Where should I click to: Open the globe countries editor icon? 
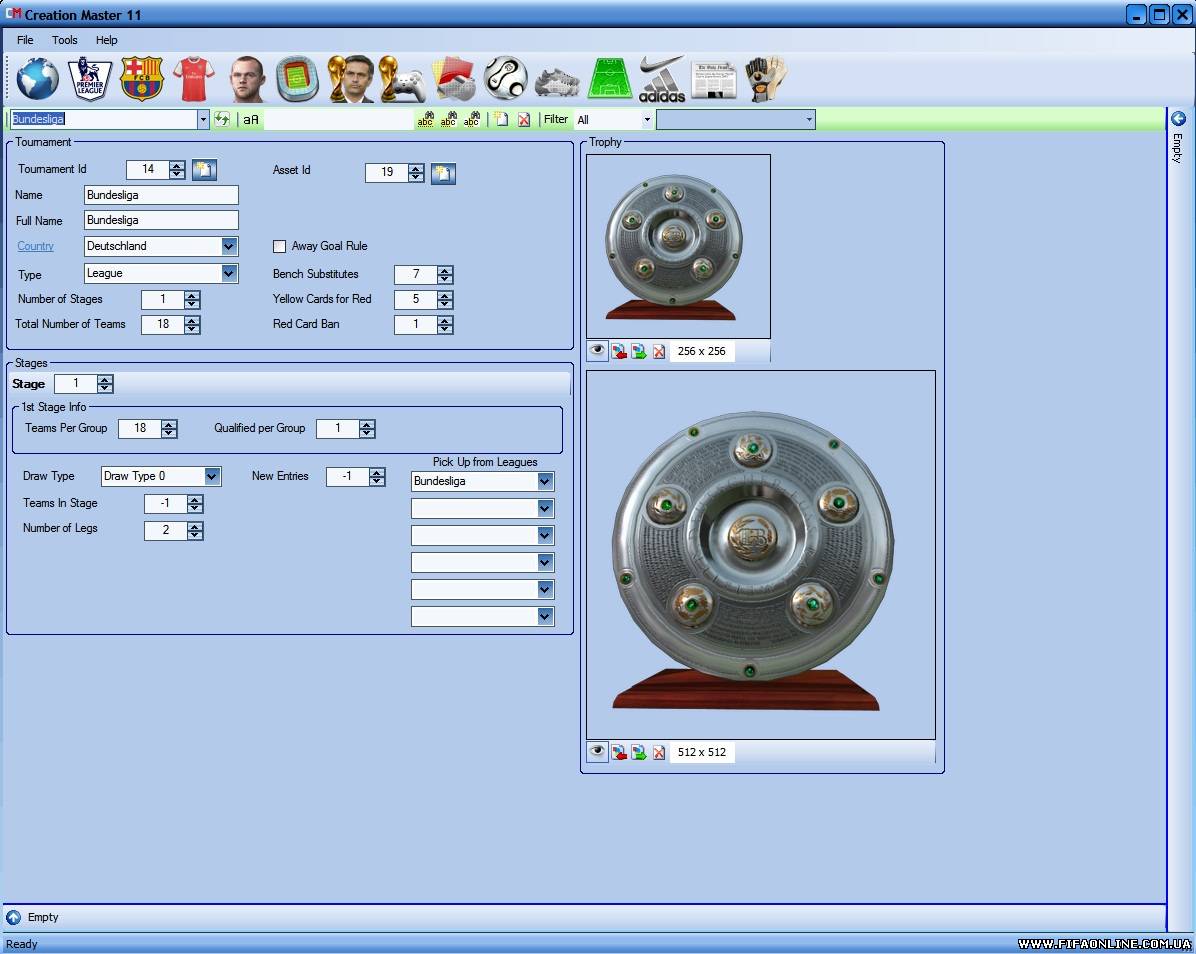click(37, 79)
